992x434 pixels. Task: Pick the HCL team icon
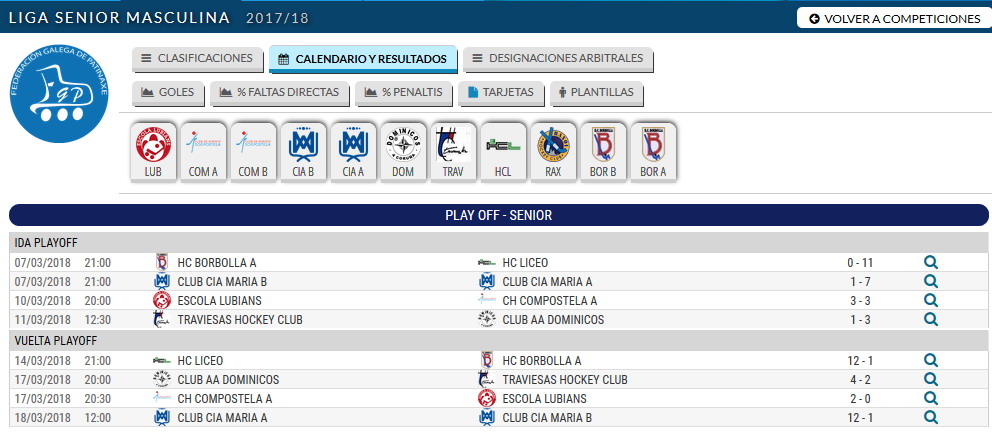pyautogui.click(x=503, y=151)
